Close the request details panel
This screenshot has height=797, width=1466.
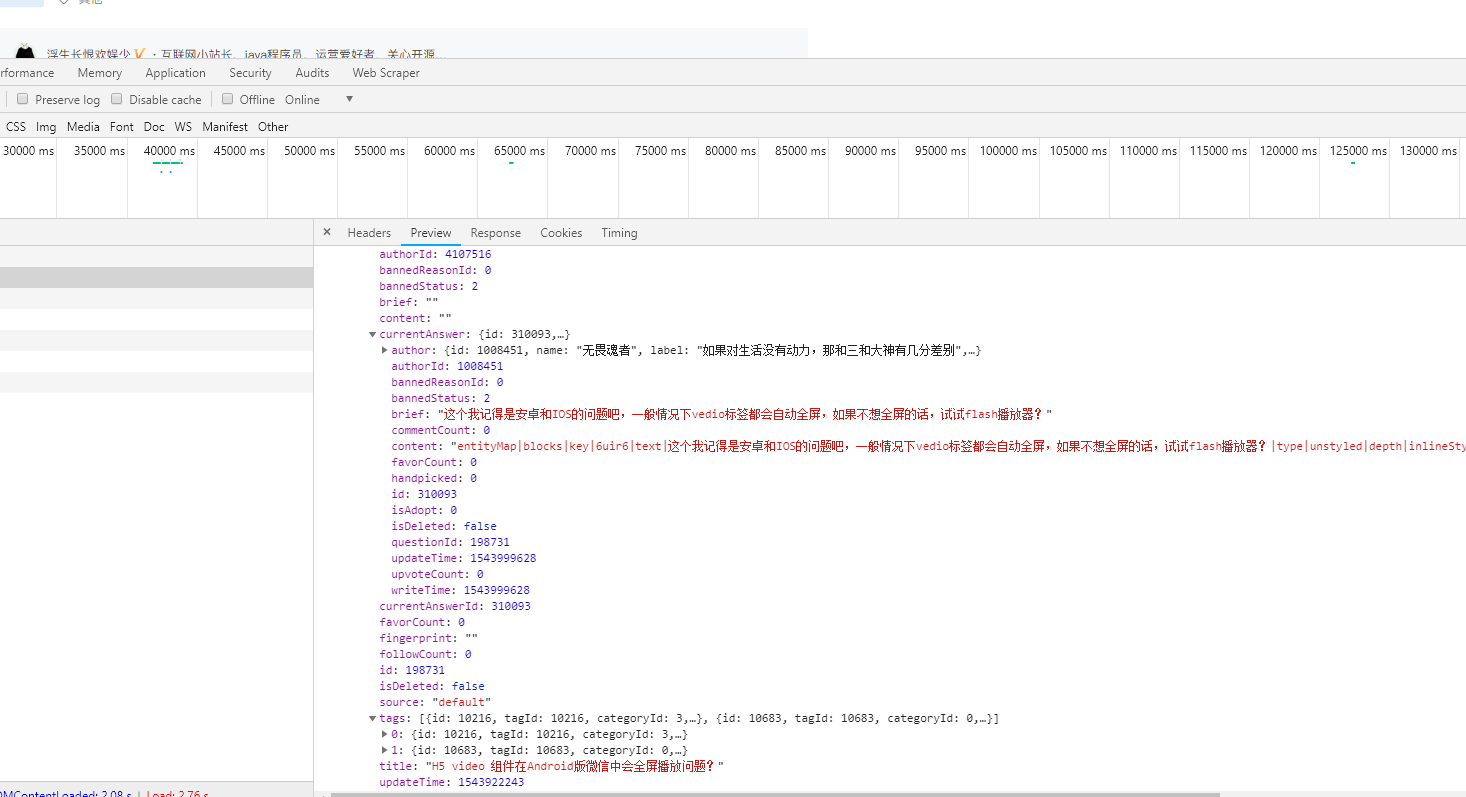pyautogui.click(x=327, y=232)
